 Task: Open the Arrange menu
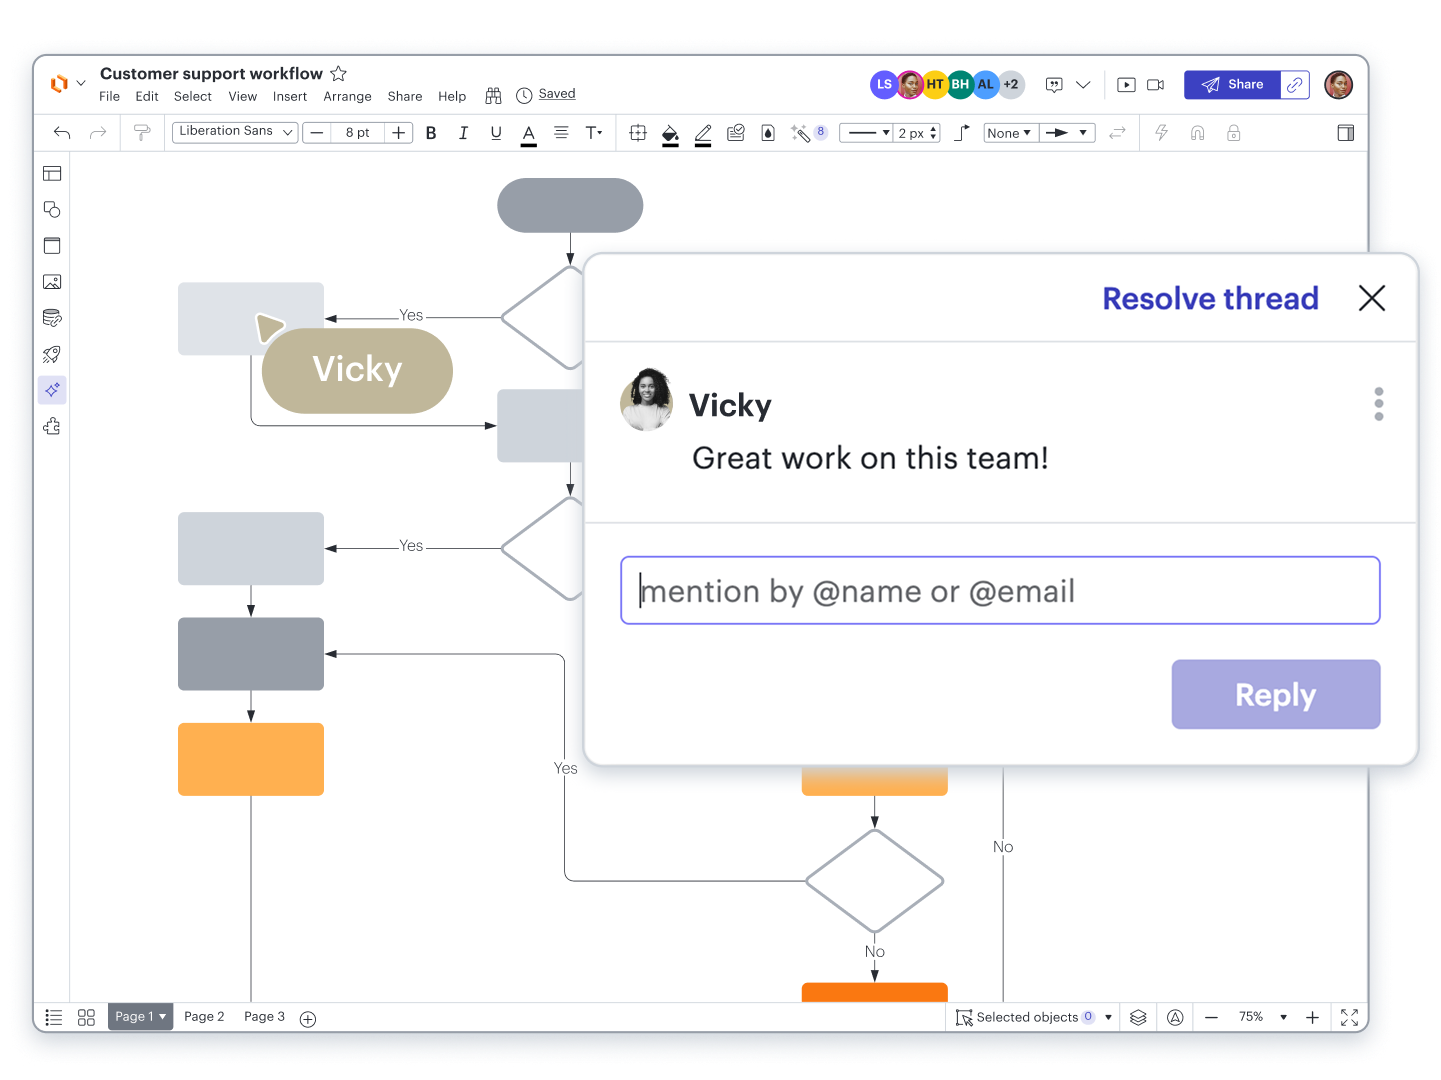pos(347,97)
